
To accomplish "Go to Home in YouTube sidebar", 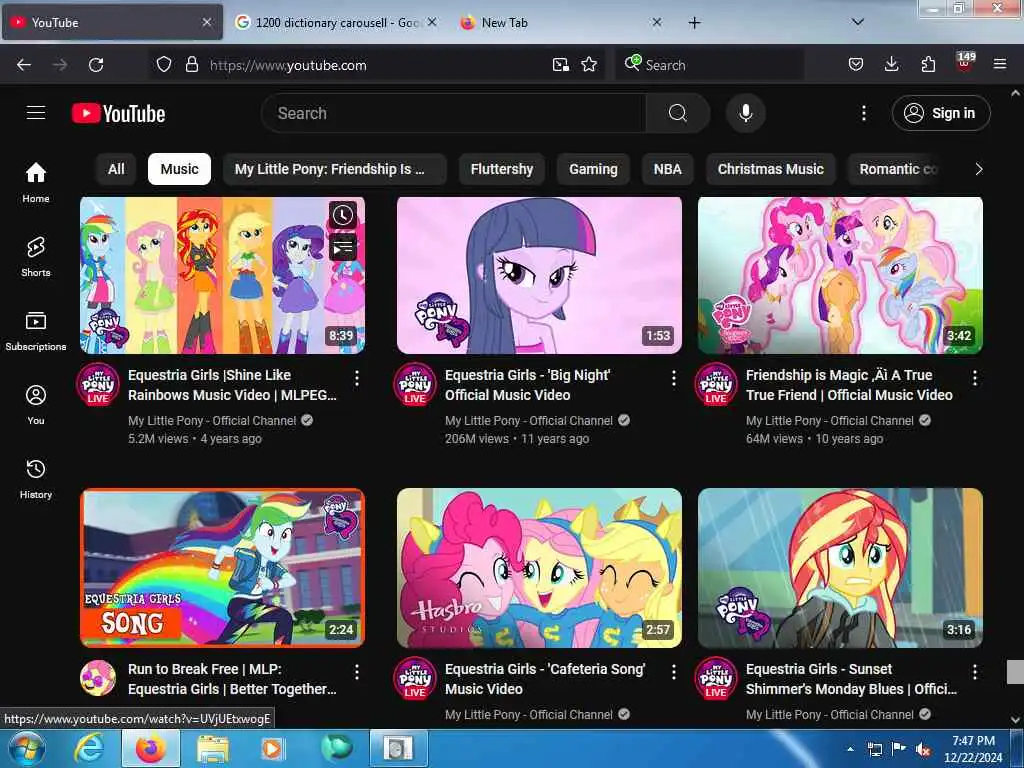I will (x=36, y=182).
